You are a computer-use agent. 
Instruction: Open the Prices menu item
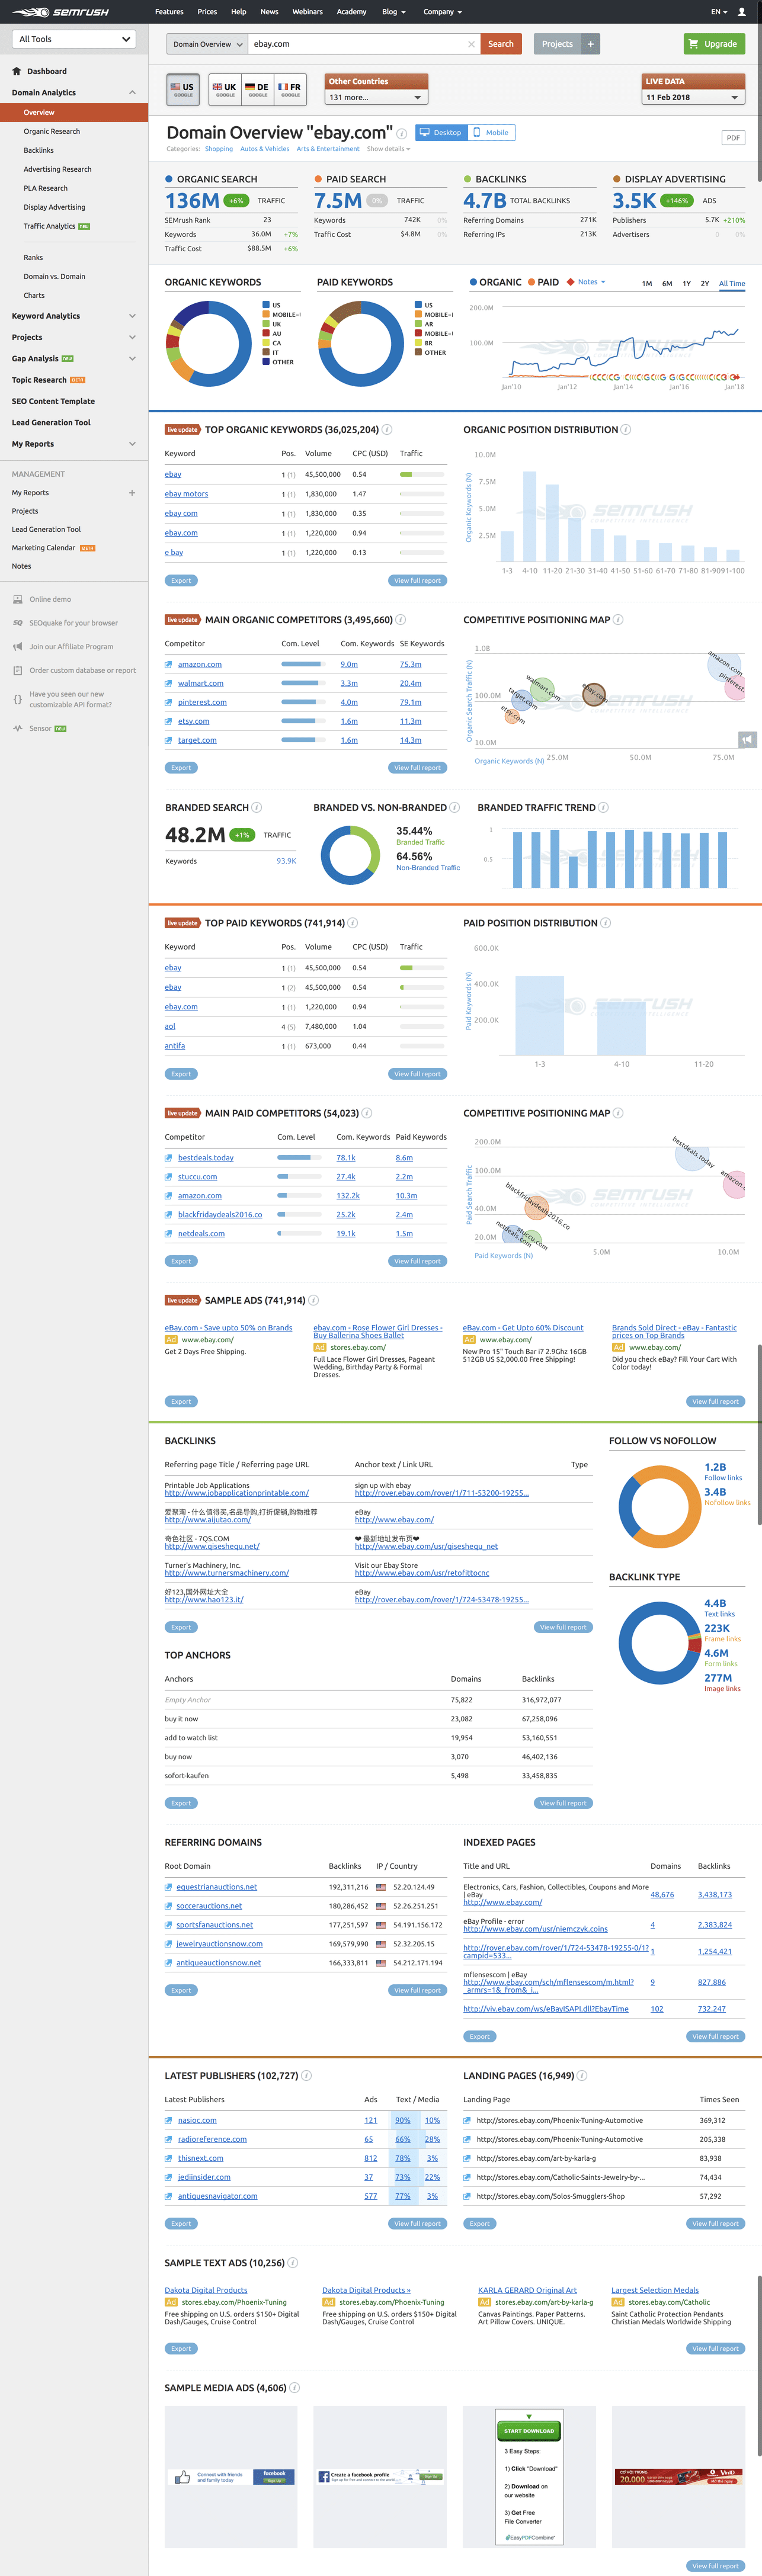click(x=207, y=12)
